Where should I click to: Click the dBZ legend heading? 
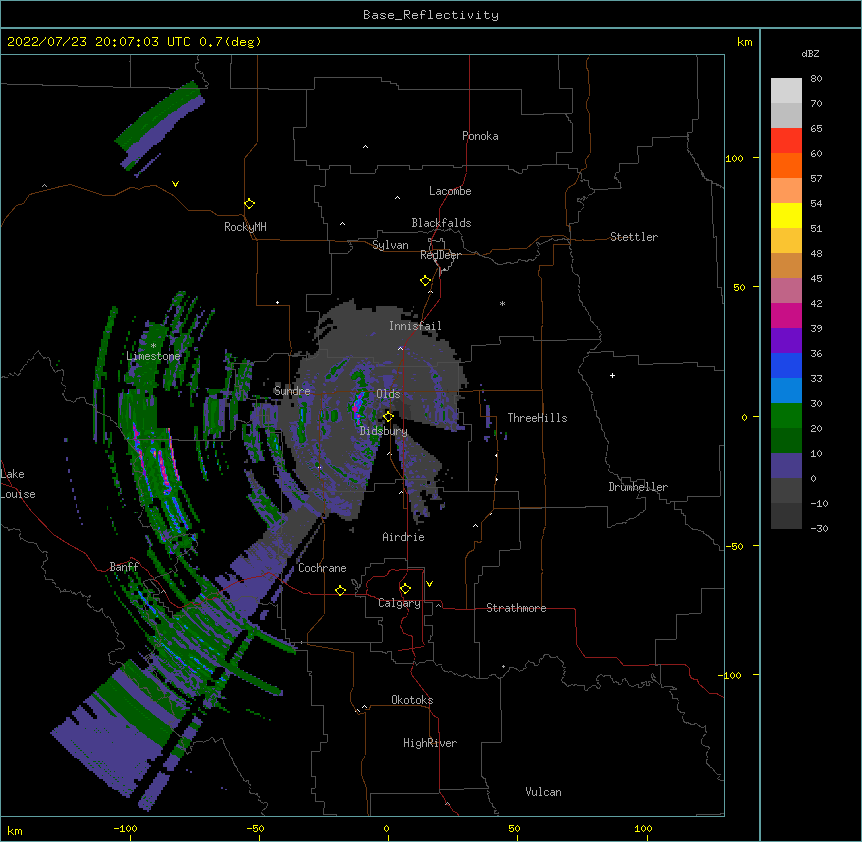[x=810, y=53]
